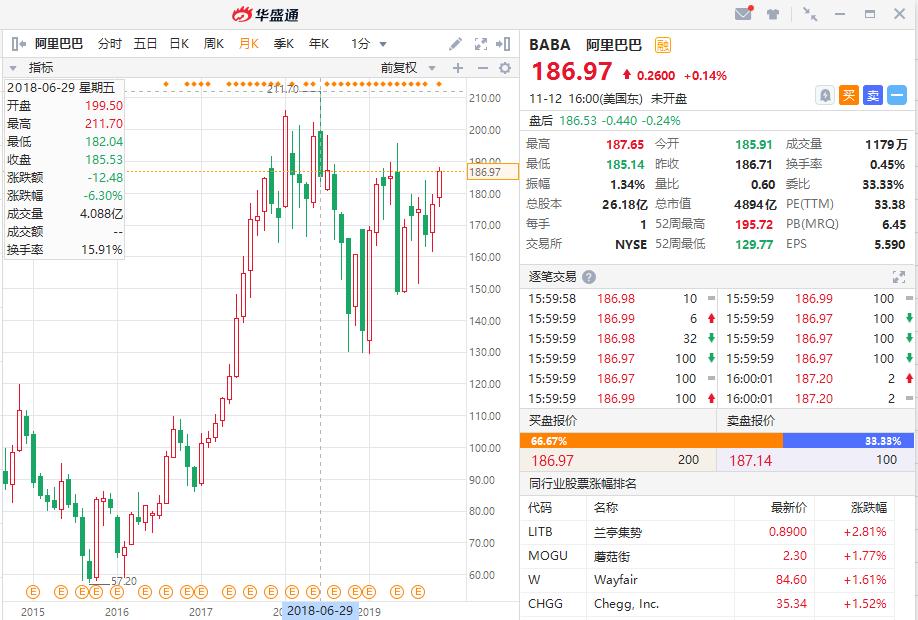This screenshot has height=620, width=918.
Task: Open chart settings gear
Action: pos(505,68)
